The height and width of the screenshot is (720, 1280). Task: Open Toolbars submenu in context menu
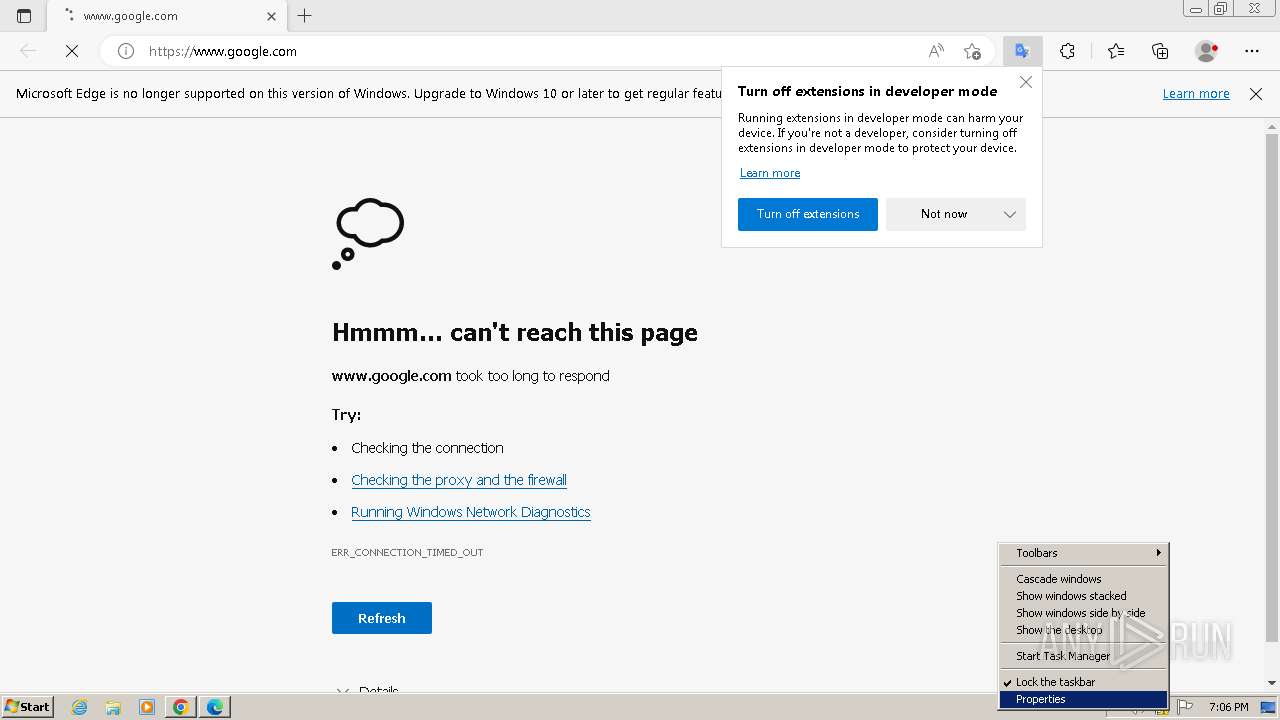(1084, 553)
